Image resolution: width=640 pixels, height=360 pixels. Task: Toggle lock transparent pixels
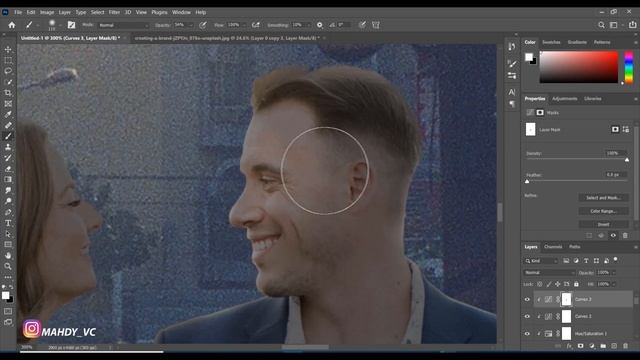point(540,284)
